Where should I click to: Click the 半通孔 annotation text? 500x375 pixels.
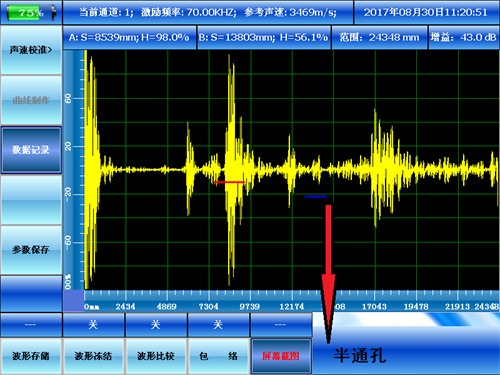click(x=360, y=356)
